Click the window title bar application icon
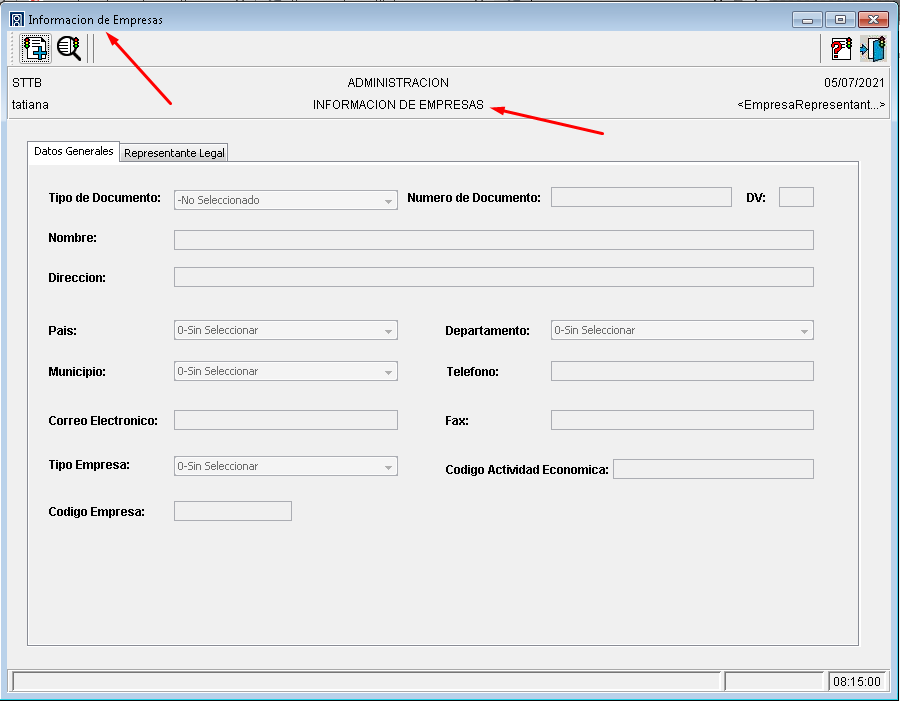This screenshot has height=701, width=900. 16,19
